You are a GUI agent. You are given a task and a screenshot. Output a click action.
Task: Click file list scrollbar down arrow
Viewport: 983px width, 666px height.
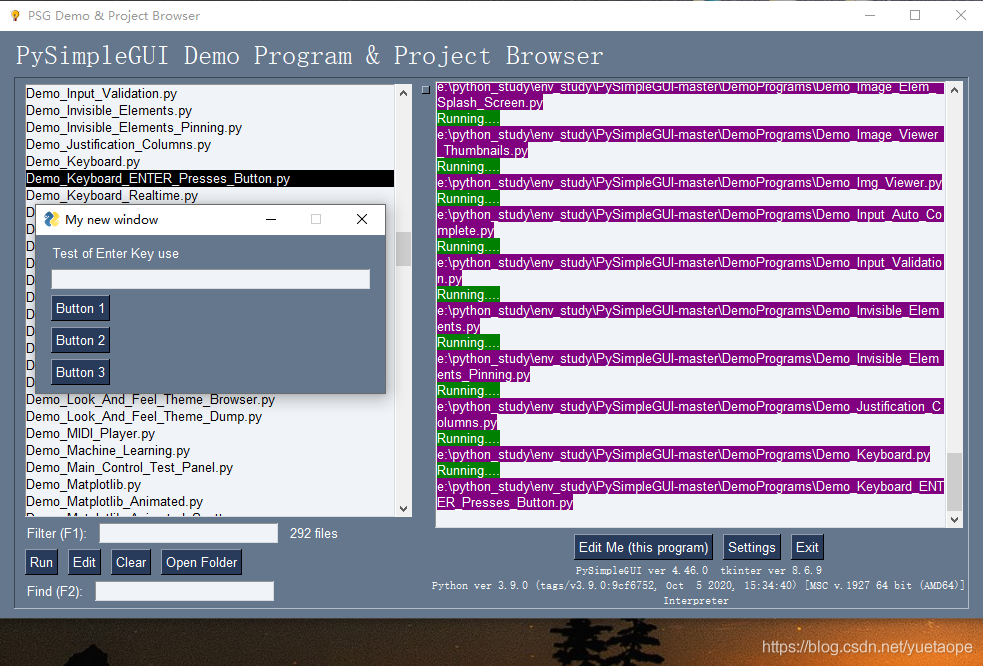[404, 509]
